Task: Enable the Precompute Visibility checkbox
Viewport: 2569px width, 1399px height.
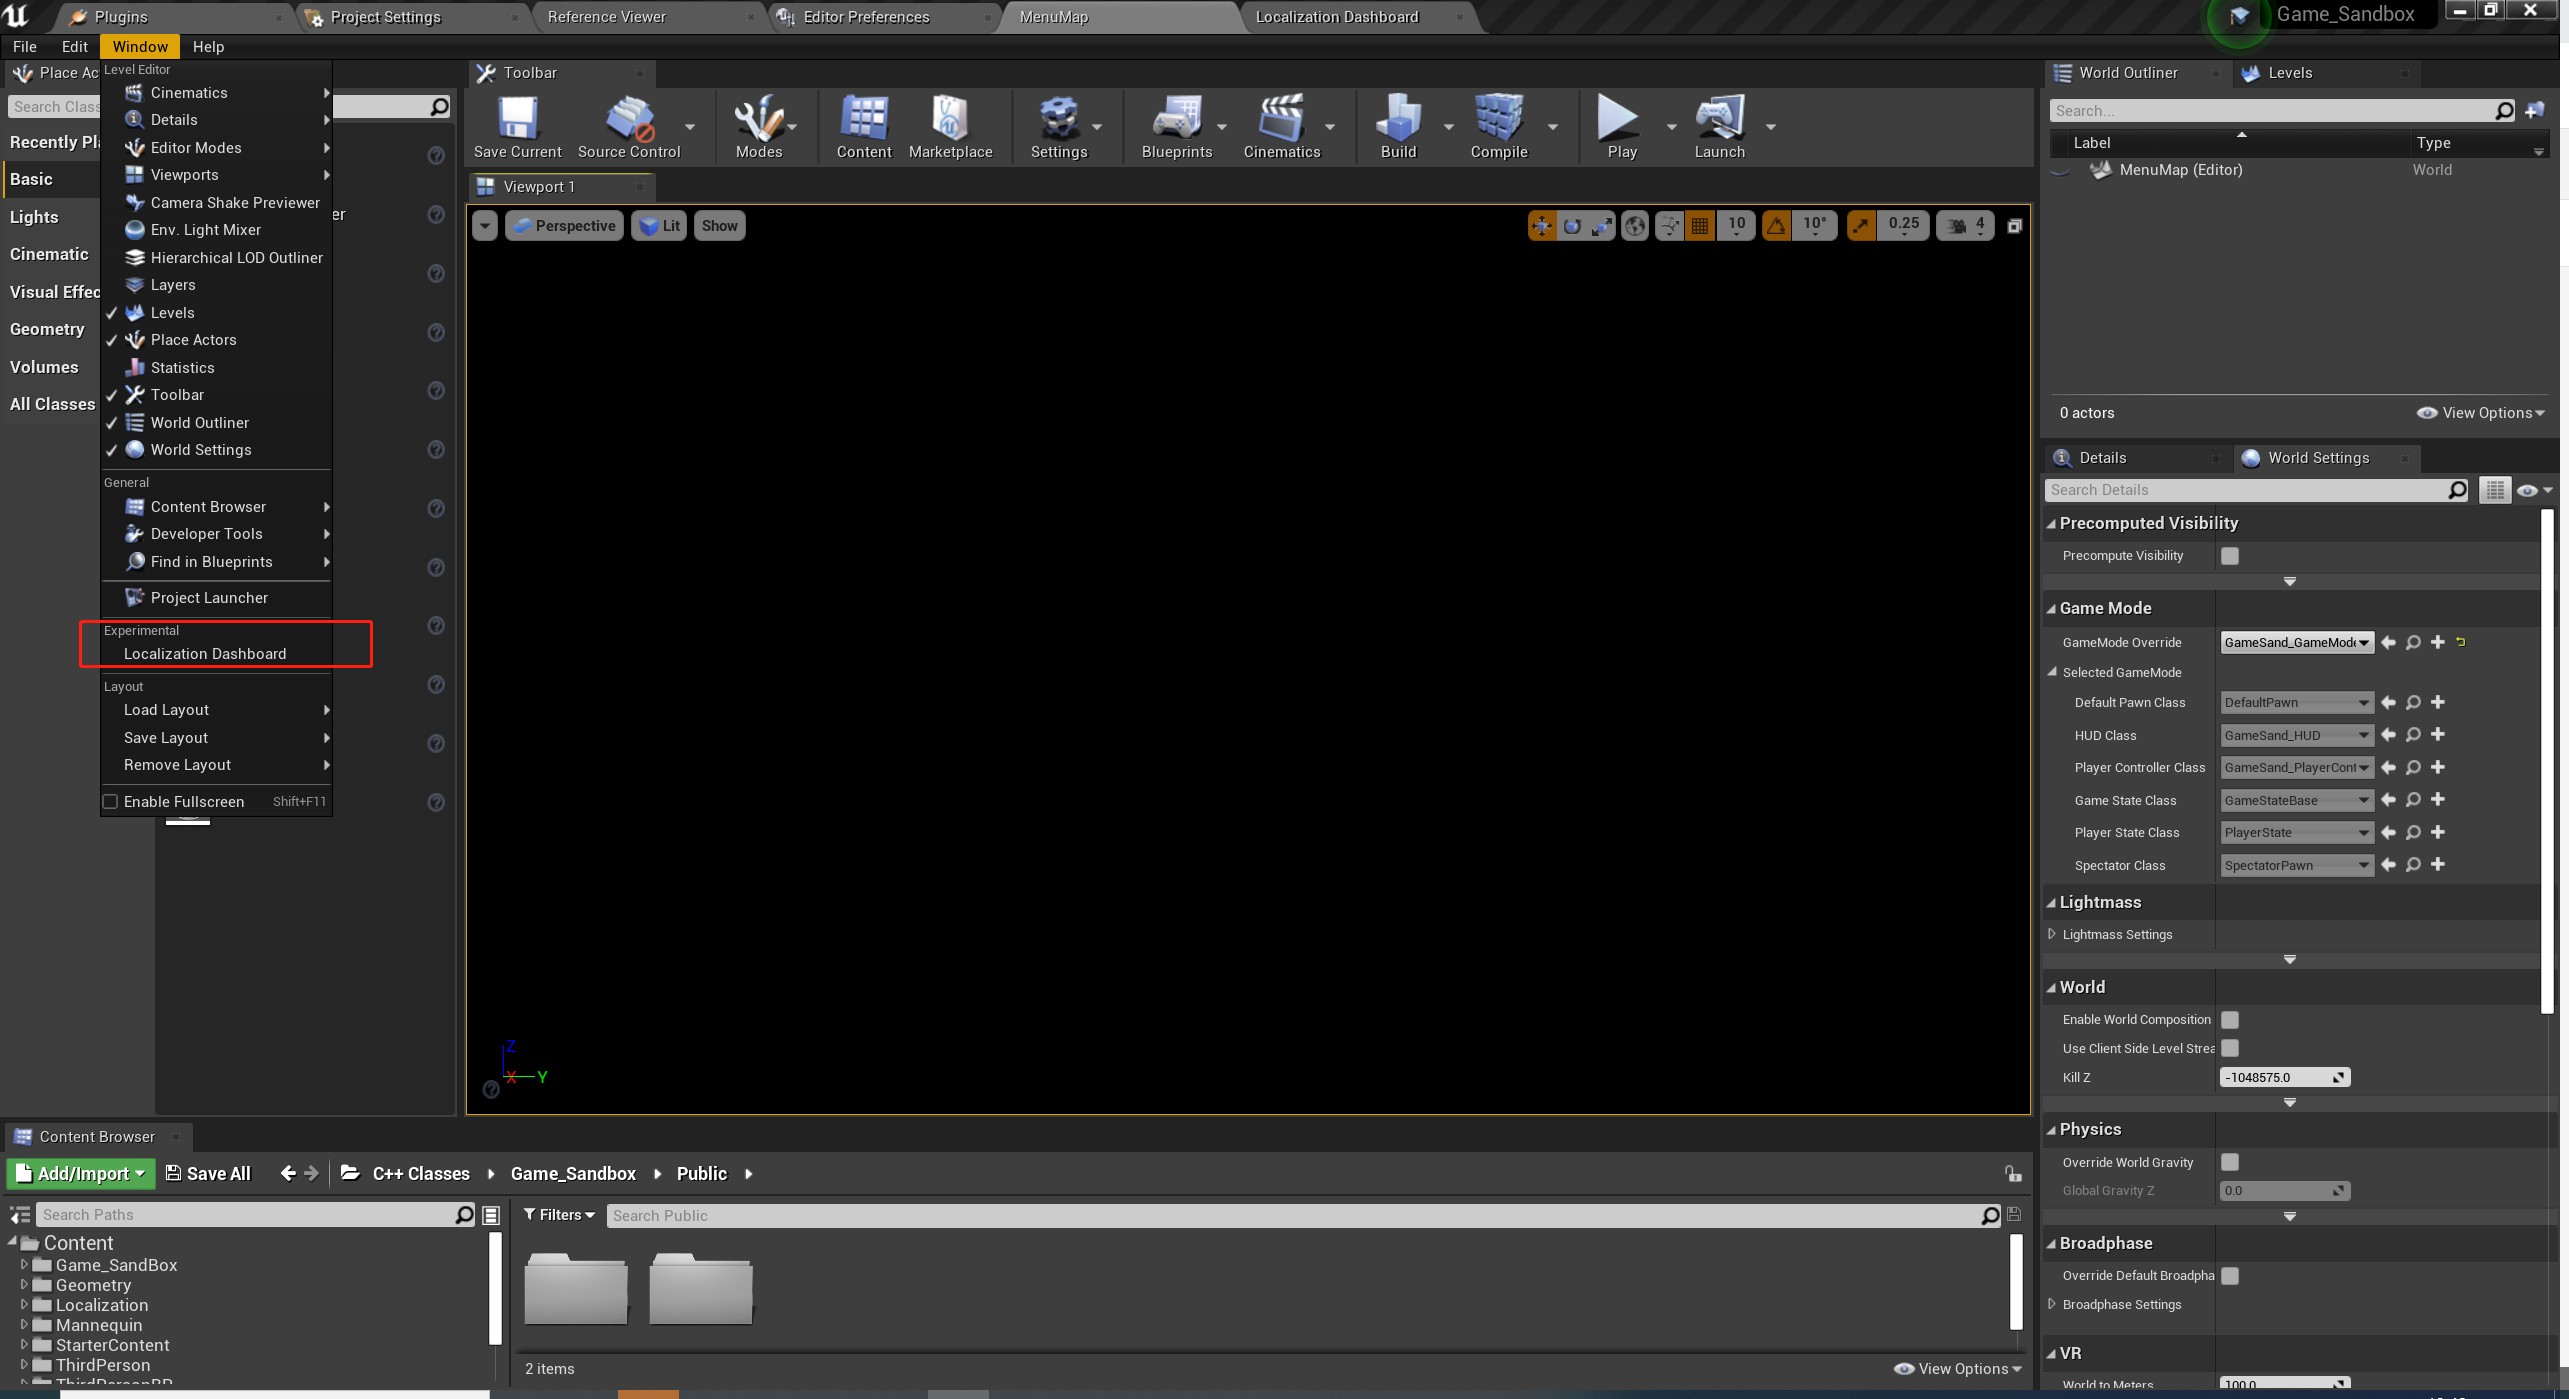Action: click(2230, 555)
